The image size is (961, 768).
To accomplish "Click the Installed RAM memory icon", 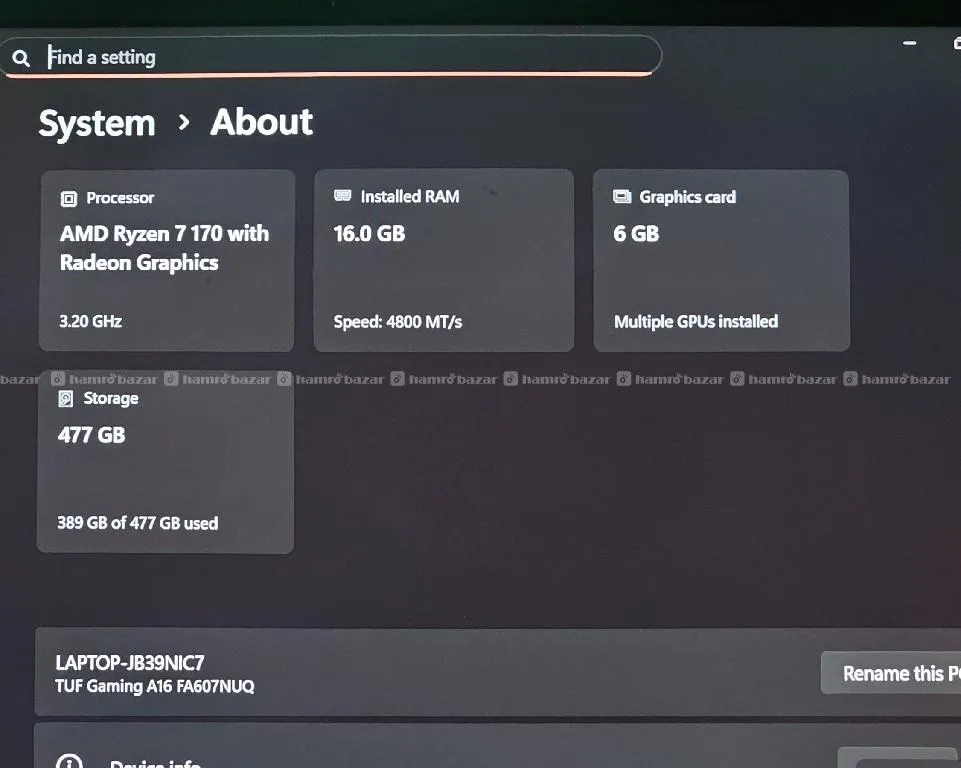I will (343, 196).
